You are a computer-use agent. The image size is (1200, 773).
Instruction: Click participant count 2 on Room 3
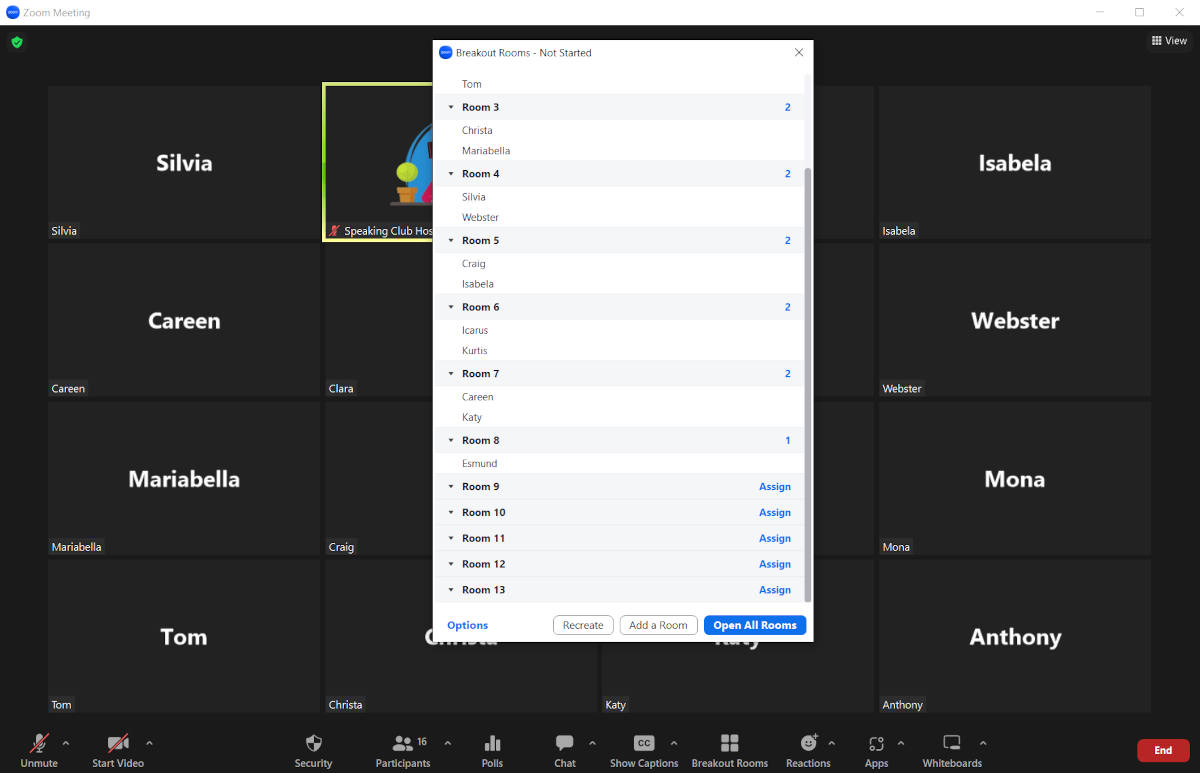788,107
